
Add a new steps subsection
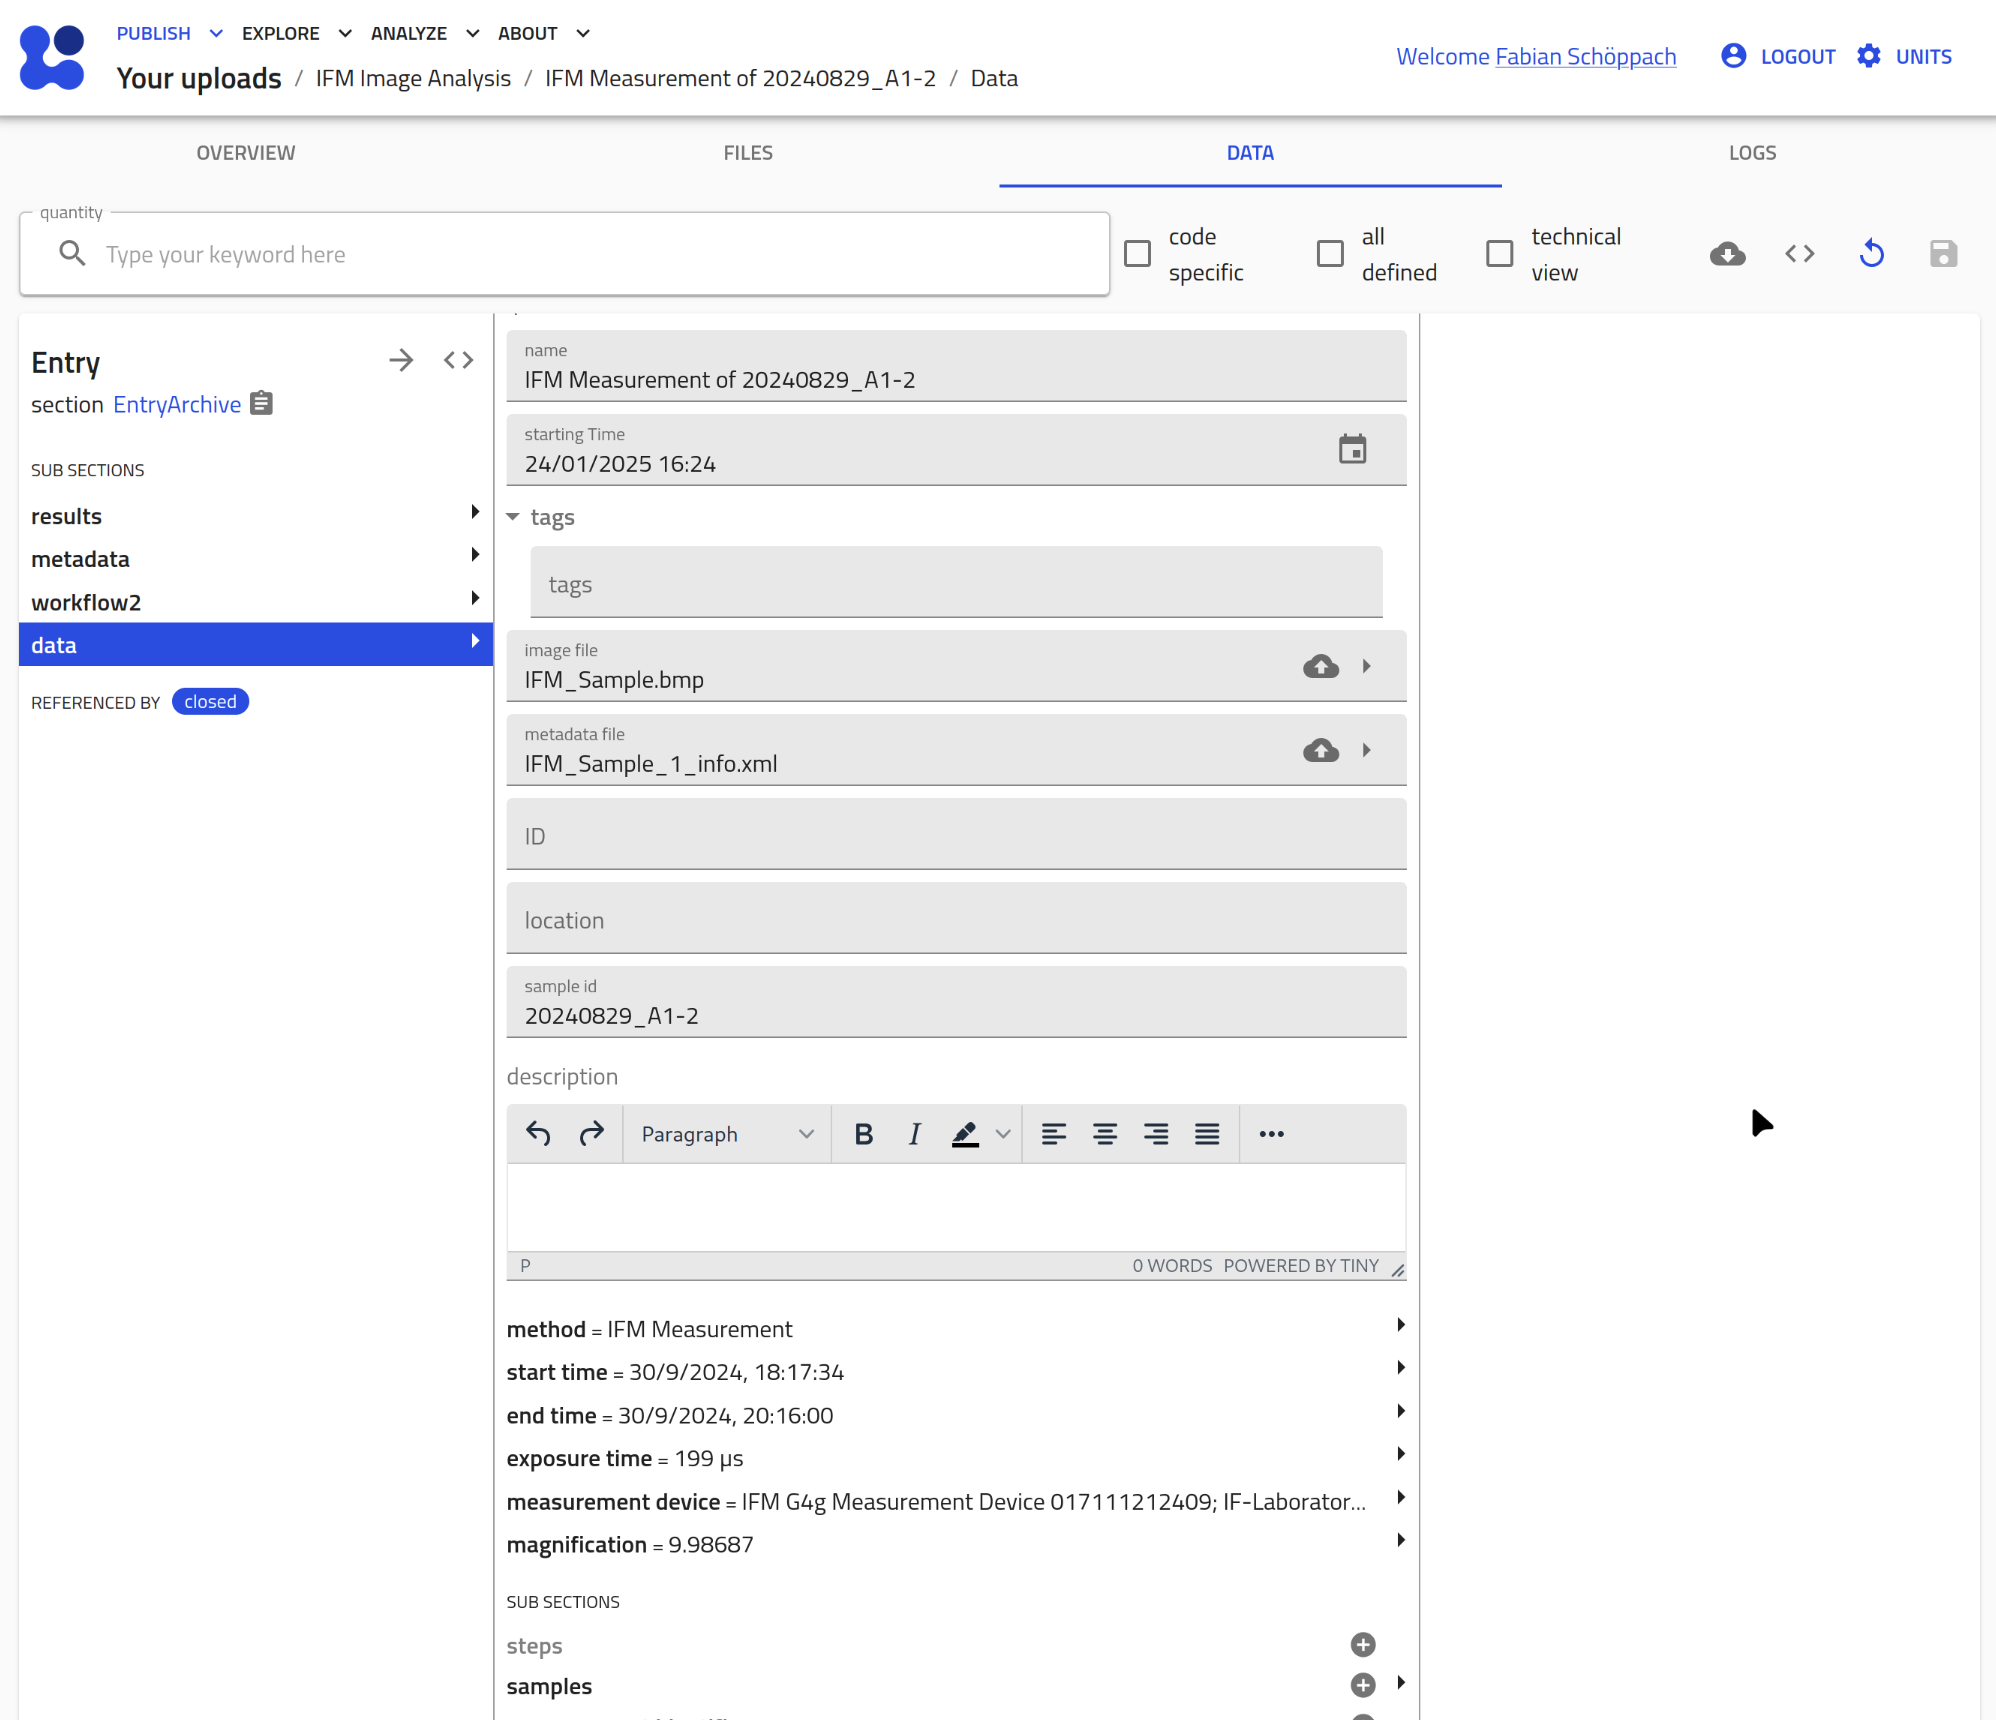click(x=1362, y=1645)
